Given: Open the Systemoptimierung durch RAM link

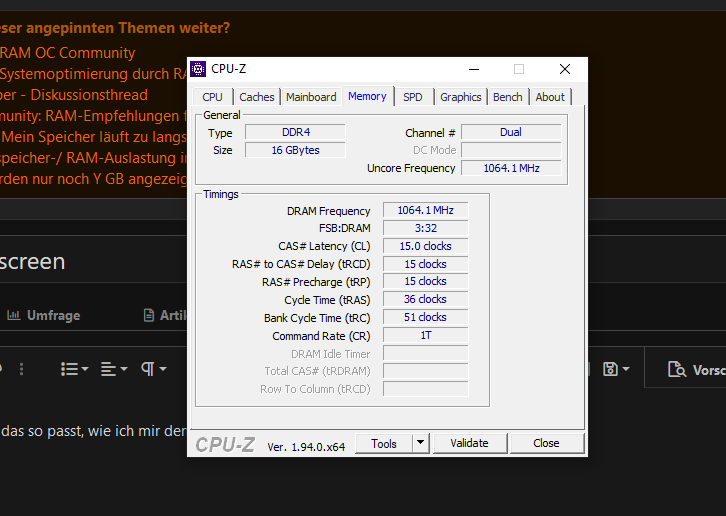Looking at the screenshot, I should (x=94, y=74).
